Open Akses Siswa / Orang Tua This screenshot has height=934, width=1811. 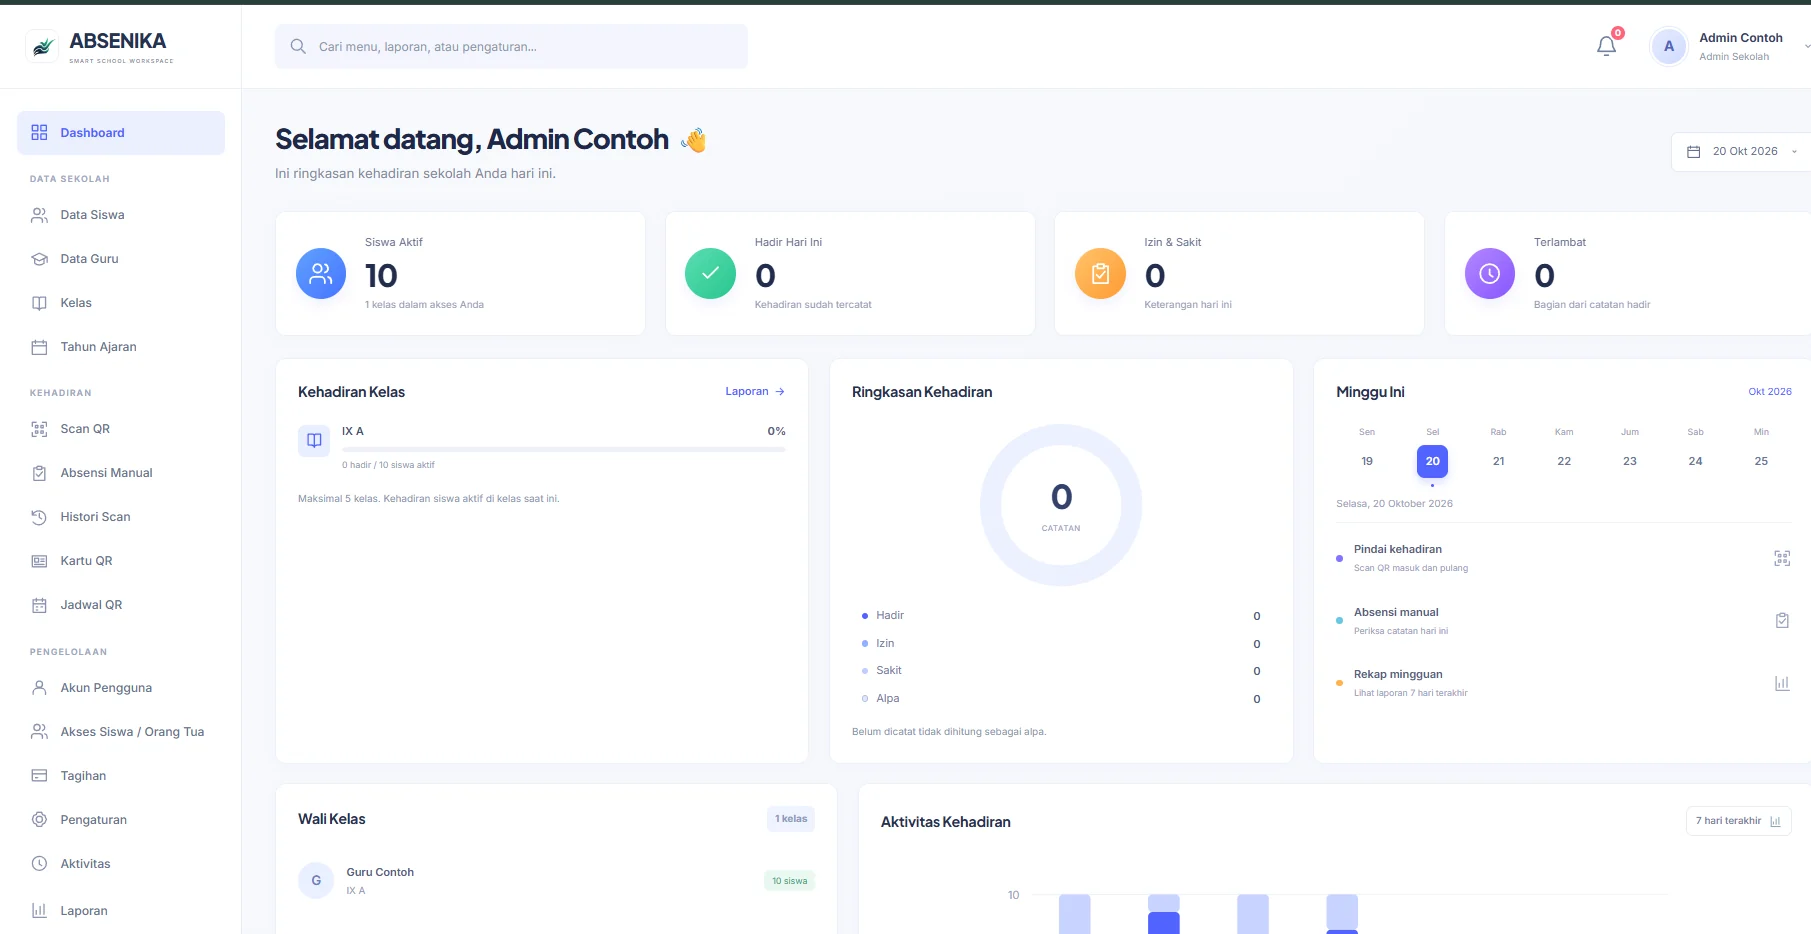(121, 732)
